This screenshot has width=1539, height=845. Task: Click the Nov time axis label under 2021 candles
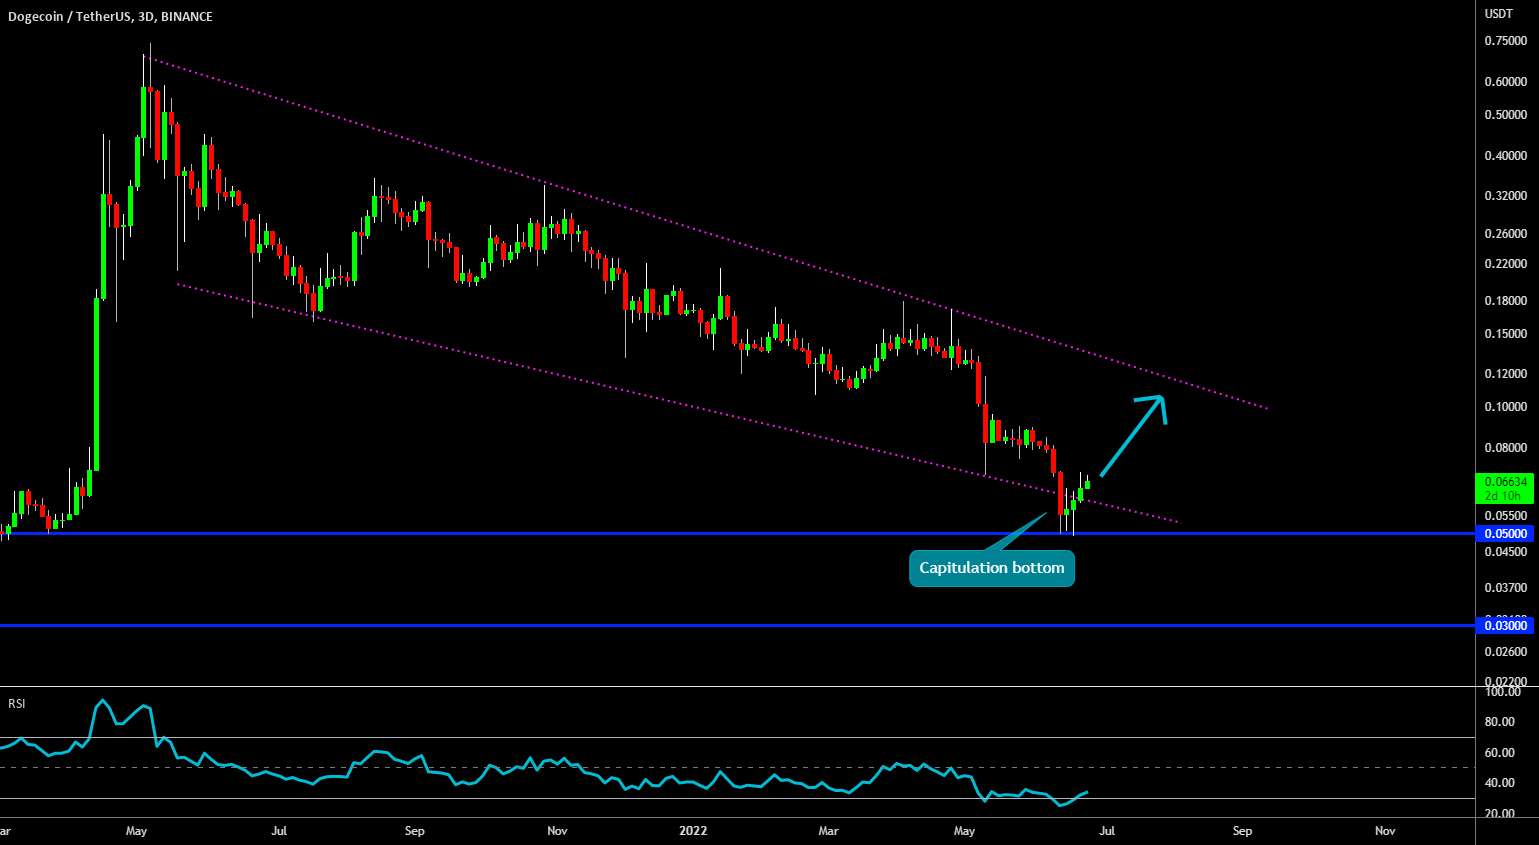pos(558,831)
